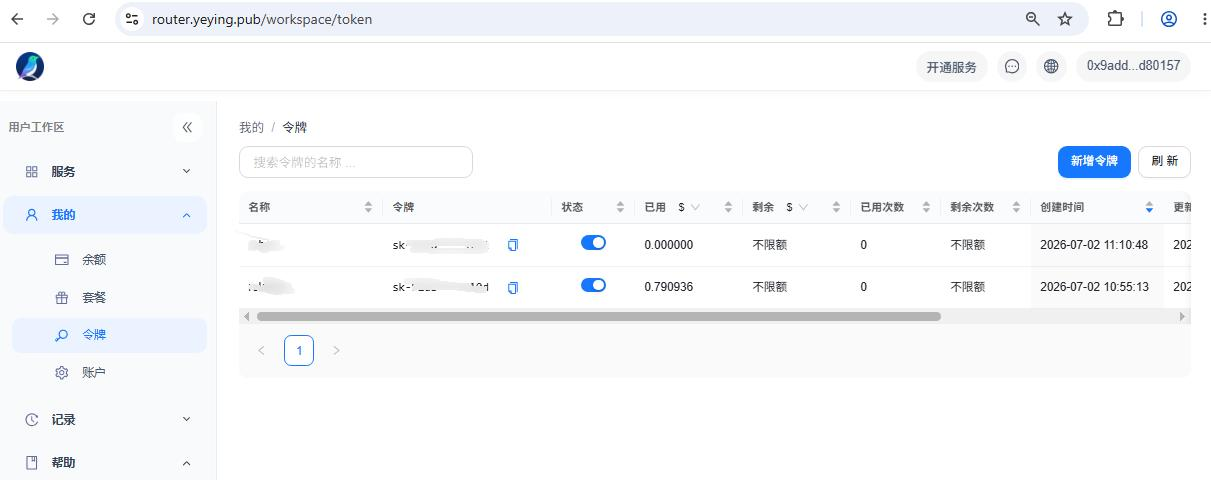
Task: Click the hummingbird logo icon
Action: tap(30, 66)
